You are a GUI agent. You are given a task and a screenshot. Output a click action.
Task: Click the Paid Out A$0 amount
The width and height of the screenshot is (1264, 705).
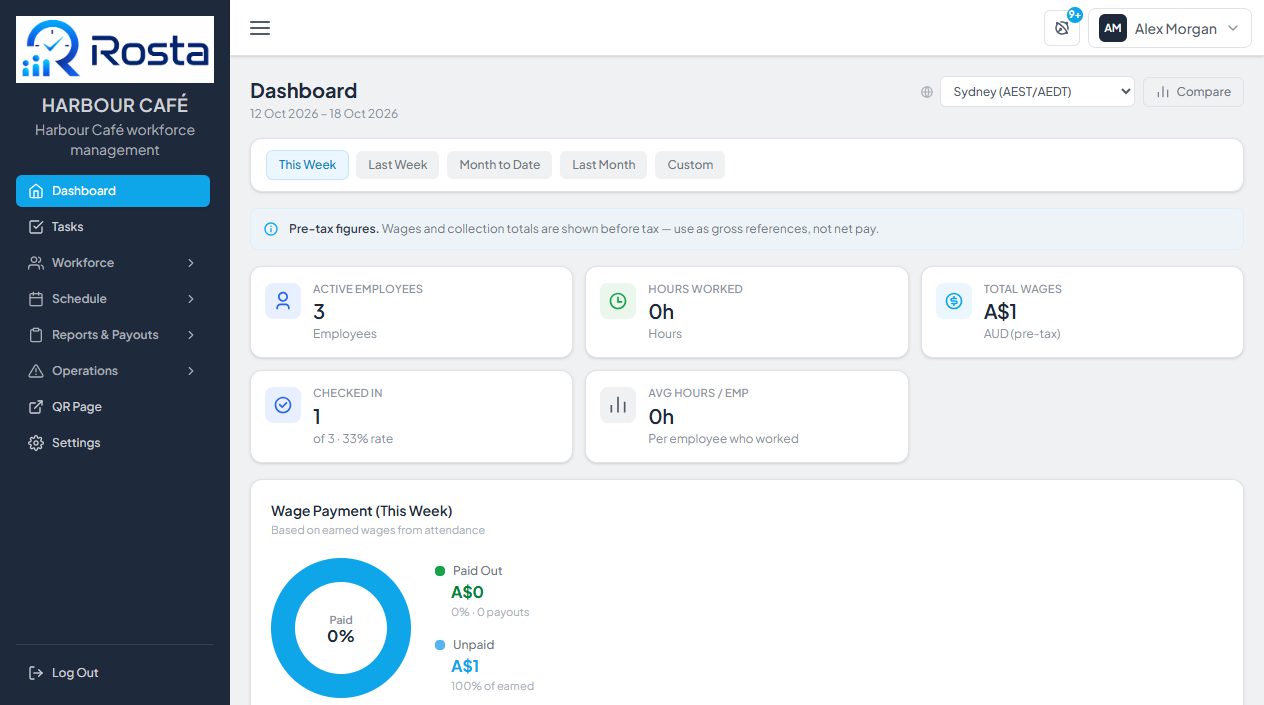click(x=467, y=592)
